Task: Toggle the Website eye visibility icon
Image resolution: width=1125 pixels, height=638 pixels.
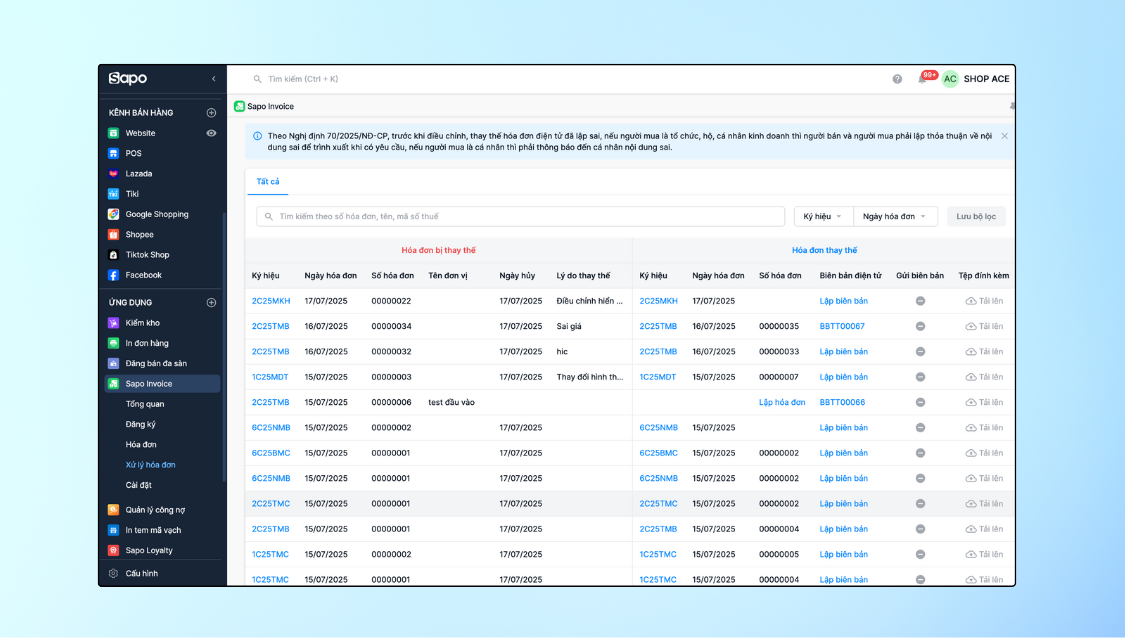Action: point(211,133)
